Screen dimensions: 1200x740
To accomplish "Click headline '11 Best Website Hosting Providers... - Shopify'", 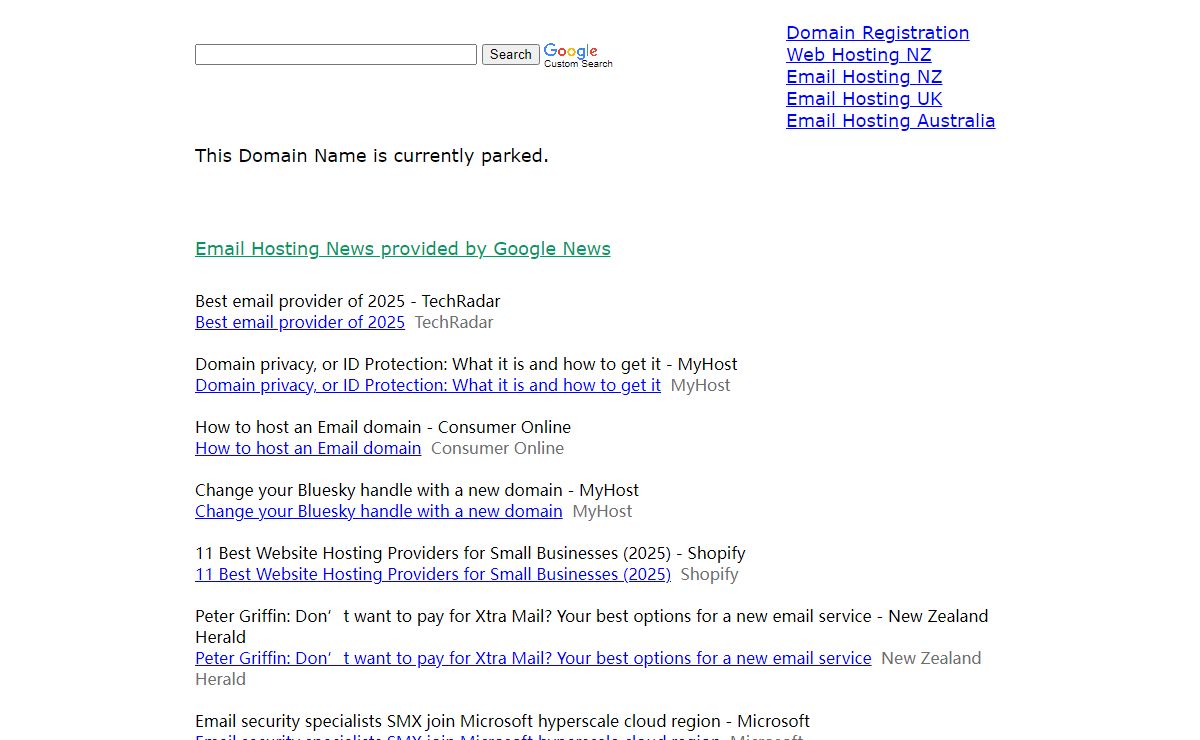I will [470, 553].
